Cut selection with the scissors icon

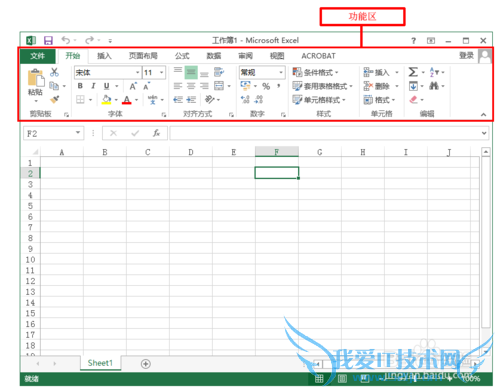(x=54, y=72)
